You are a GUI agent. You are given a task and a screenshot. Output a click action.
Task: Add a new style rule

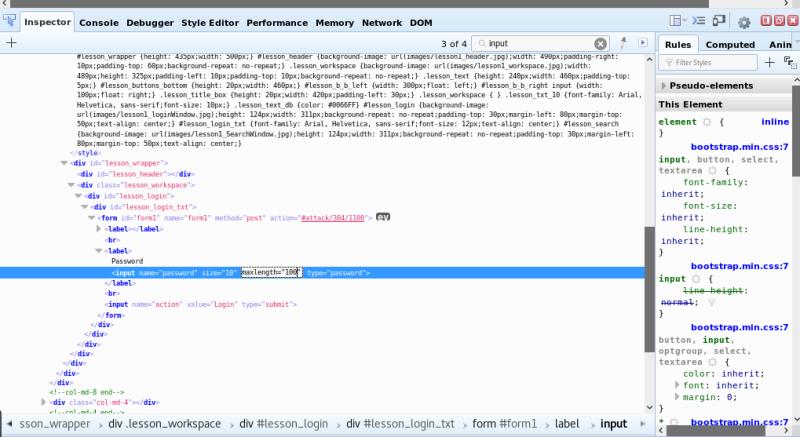click(769, 63)
